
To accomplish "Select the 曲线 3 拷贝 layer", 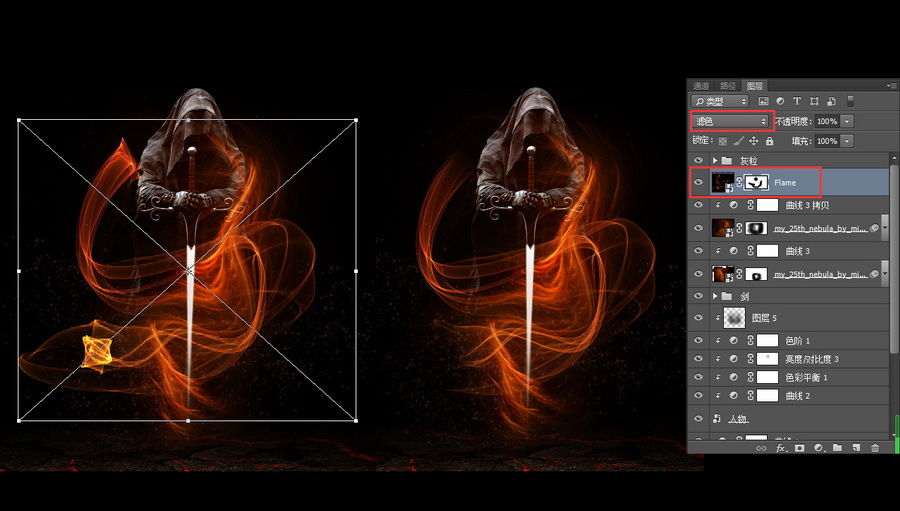I will coord(810,205).
